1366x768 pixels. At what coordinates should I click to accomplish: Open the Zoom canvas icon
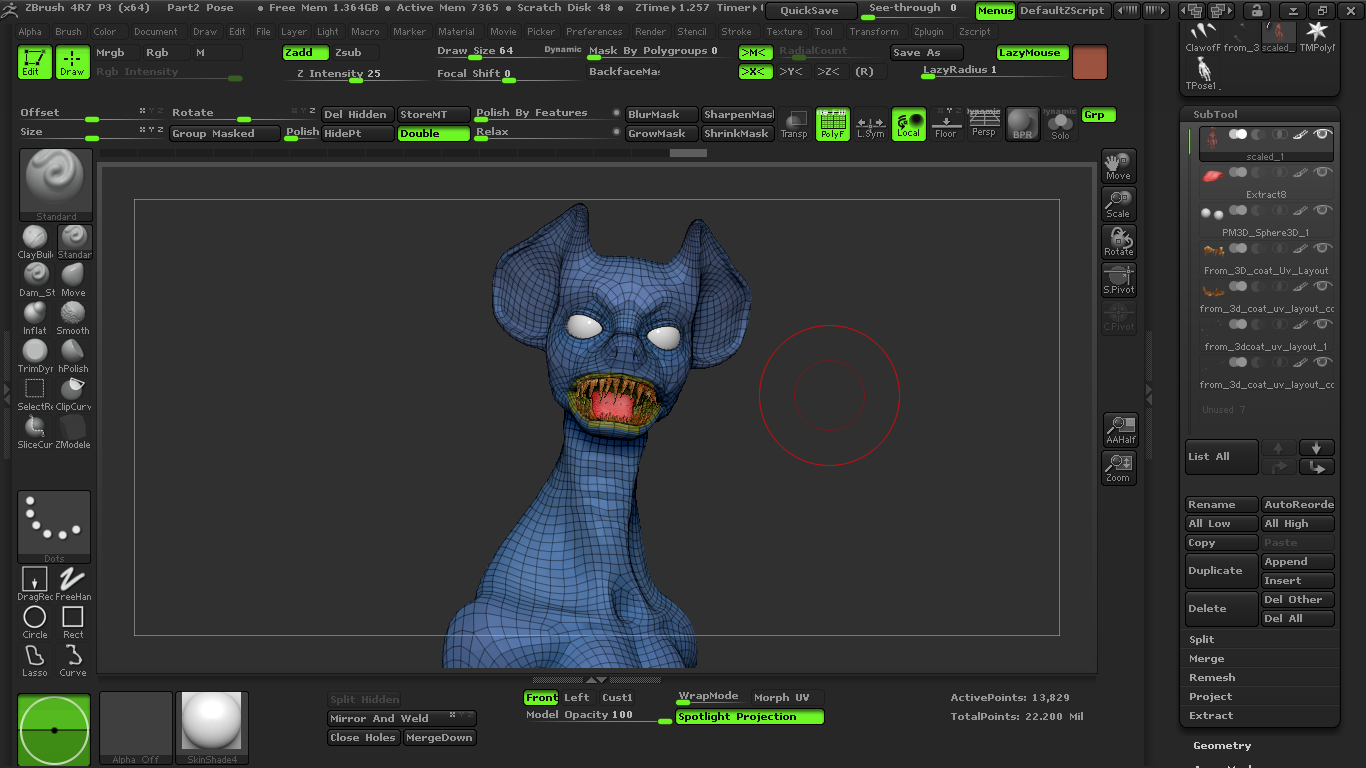tap(1118, 468)
